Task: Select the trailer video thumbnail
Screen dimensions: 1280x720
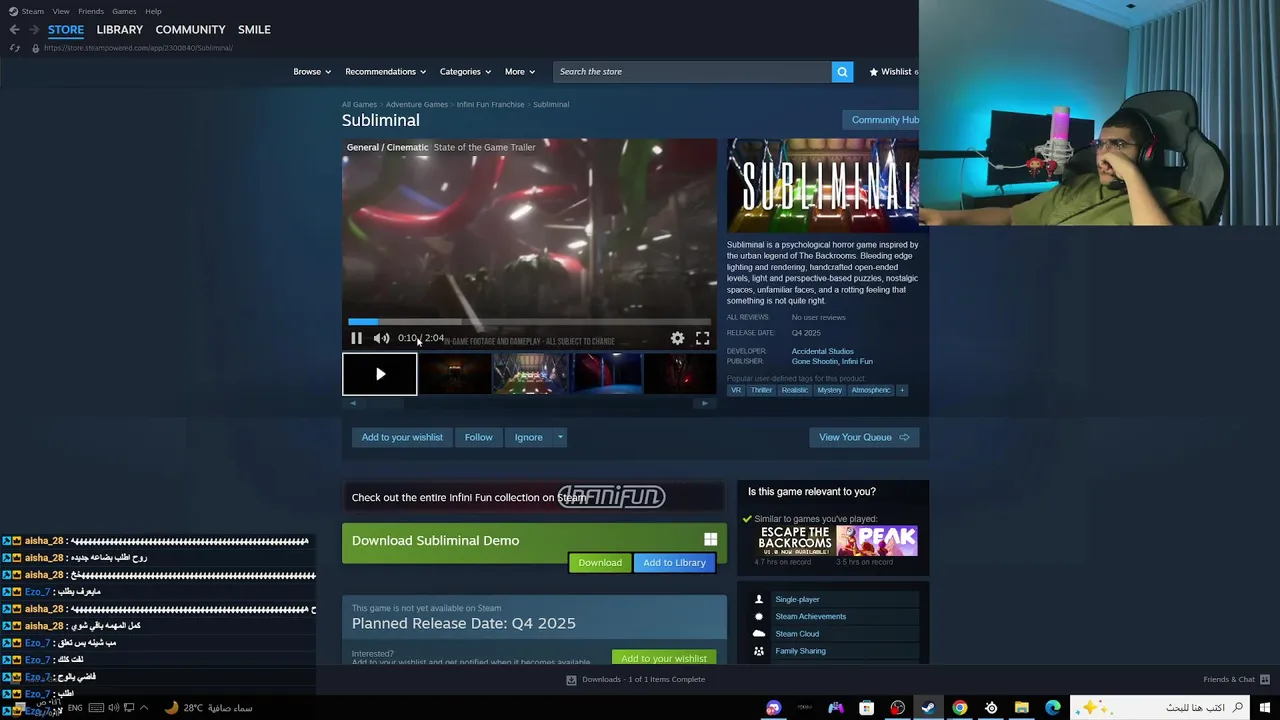Action: click(x=380, y=374)
